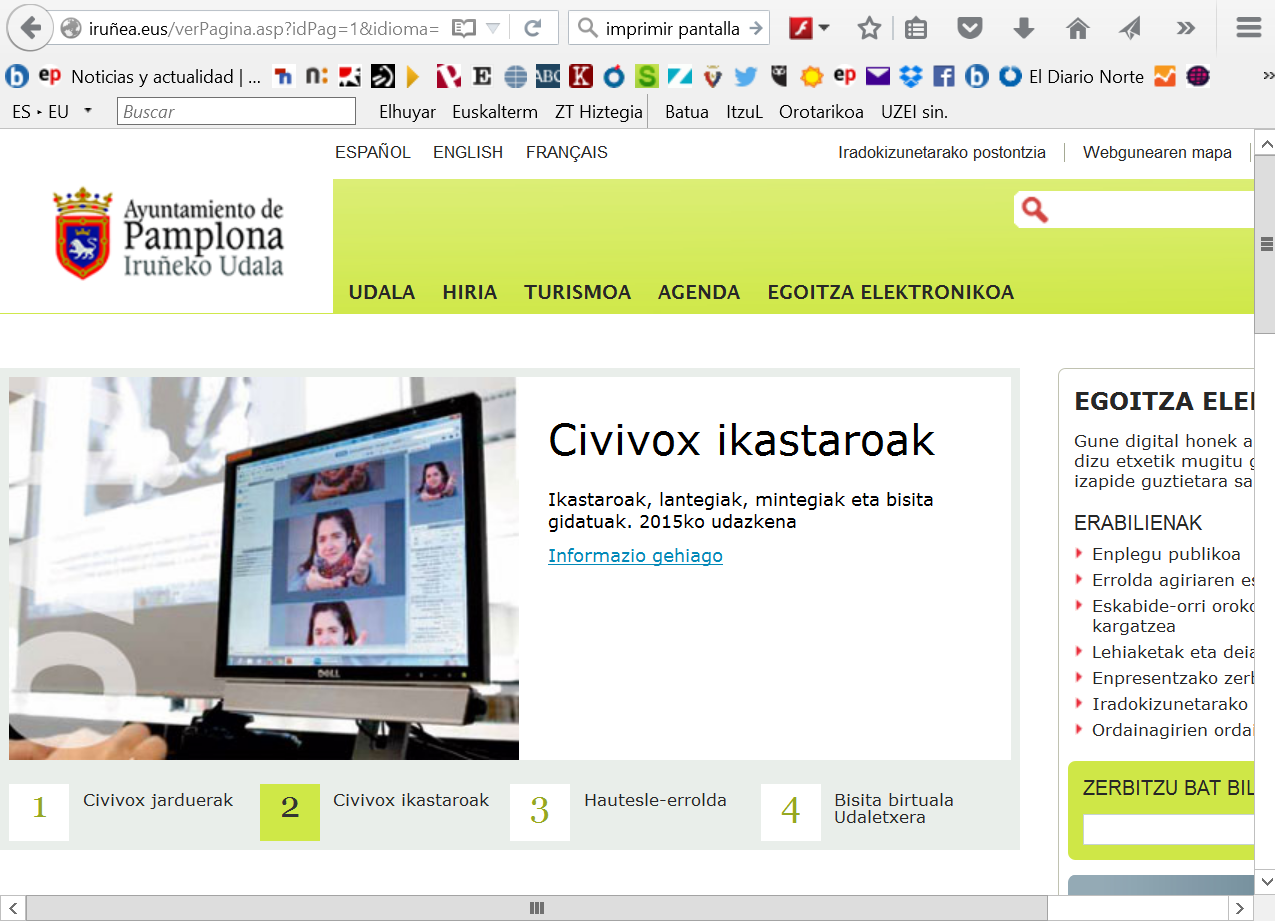This screenshot has width=1275, height=921.
Task: Open the Twitter bookmark icon
Action: 745,76
